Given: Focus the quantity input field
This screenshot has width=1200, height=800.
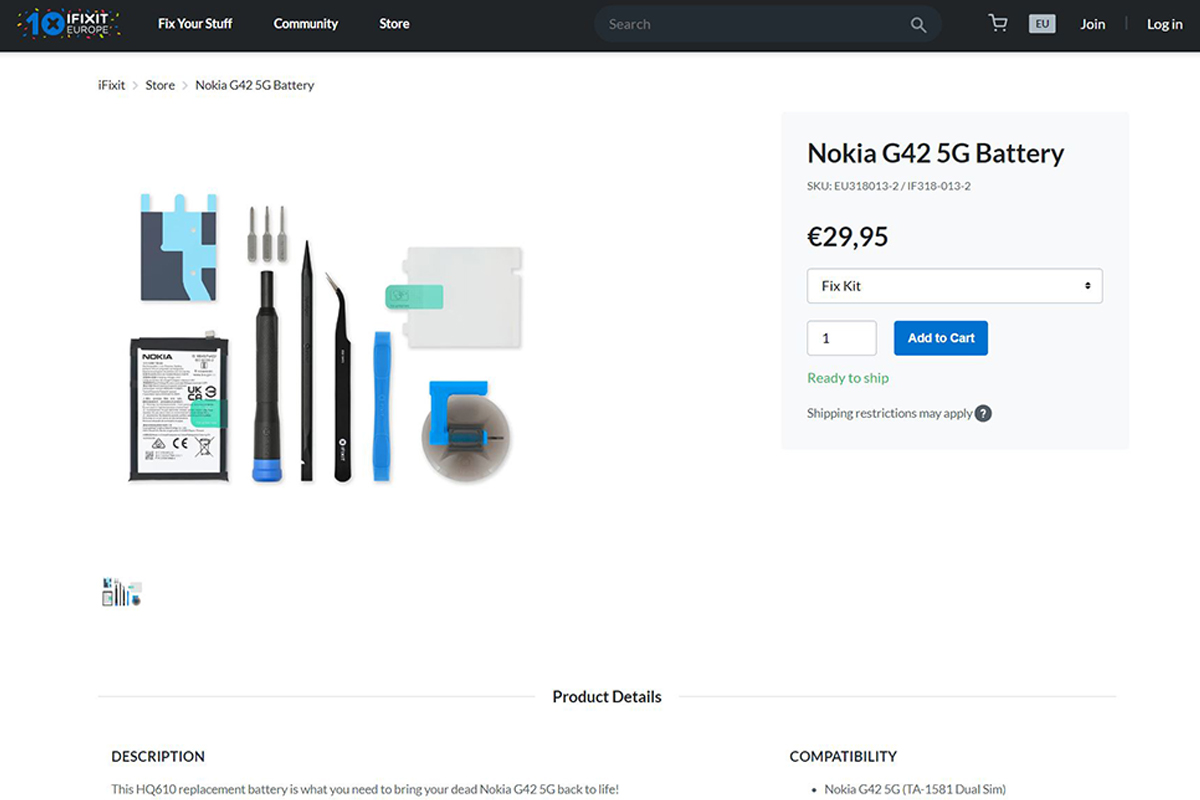Looking at the screenshot, I should pyautogui.click(x=842, y=338).
